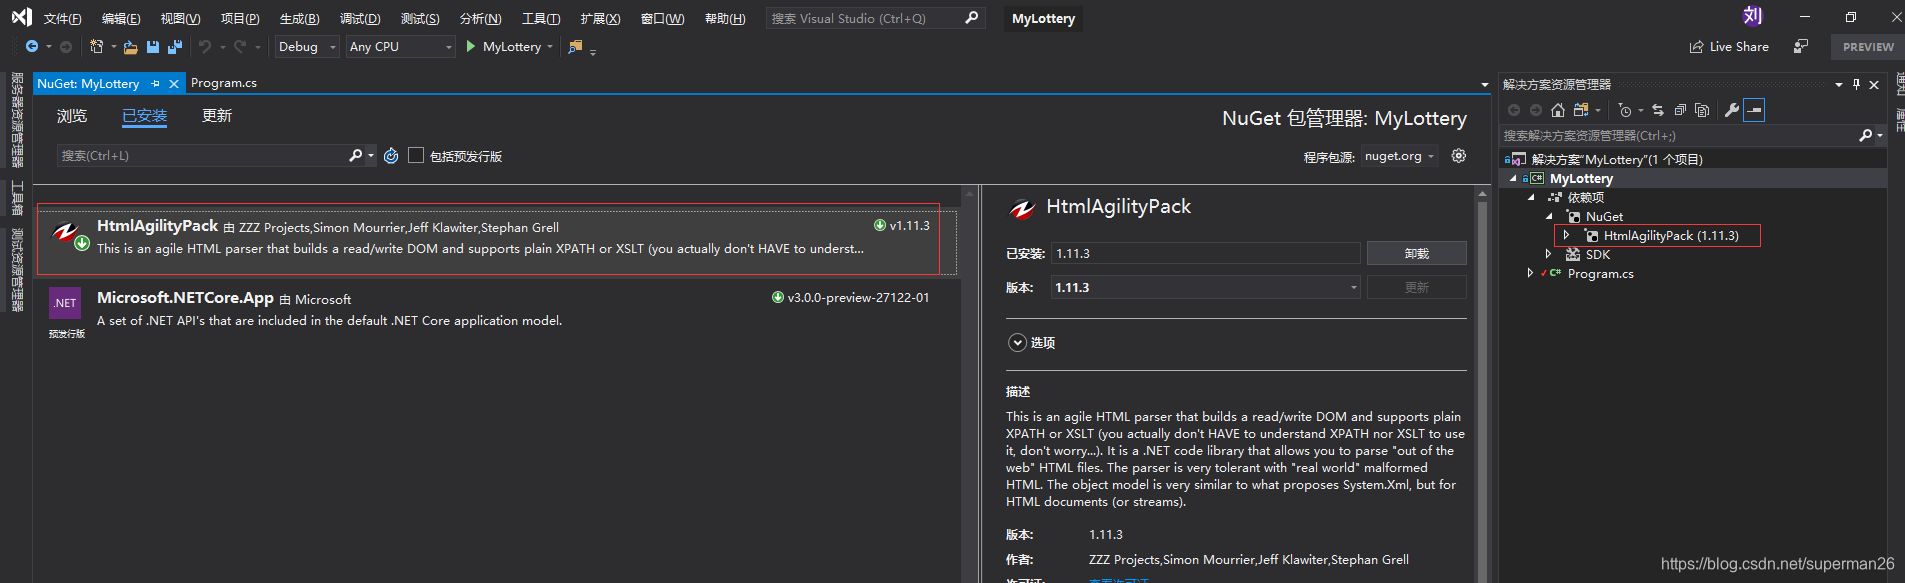Collapse the NuGet tree node

[1549, 217]
